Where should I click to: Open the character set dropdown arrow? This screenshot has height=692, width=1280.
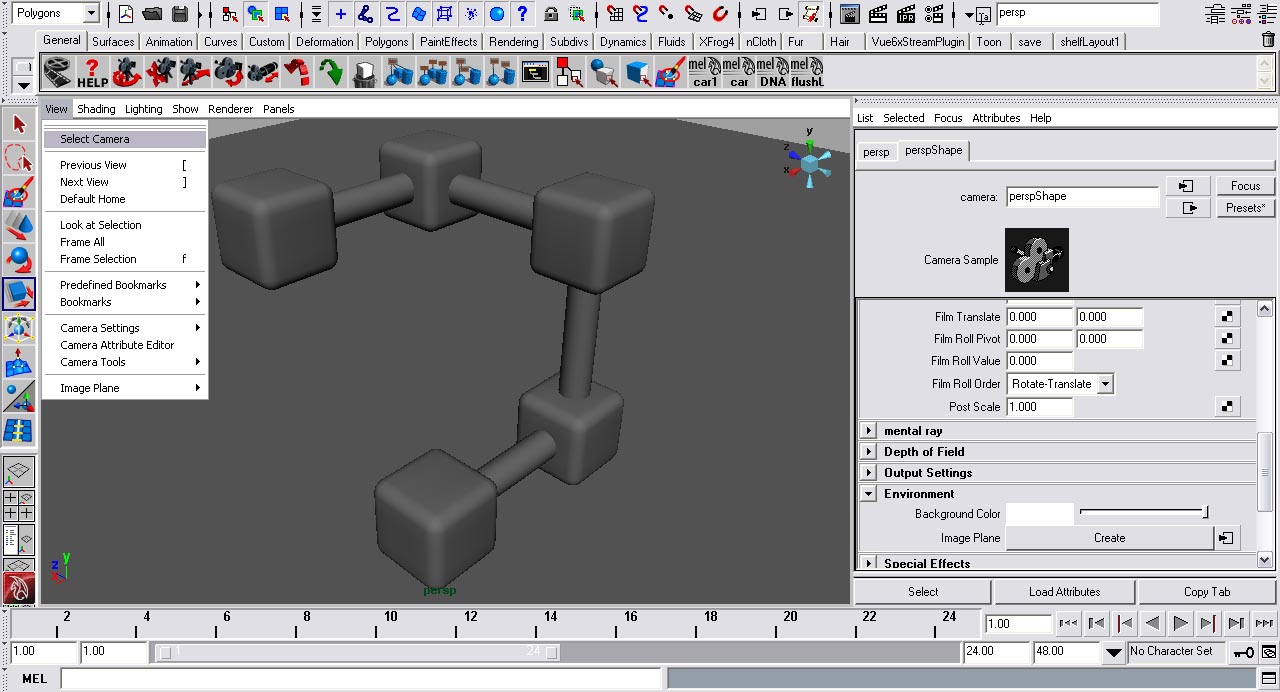1113,653
